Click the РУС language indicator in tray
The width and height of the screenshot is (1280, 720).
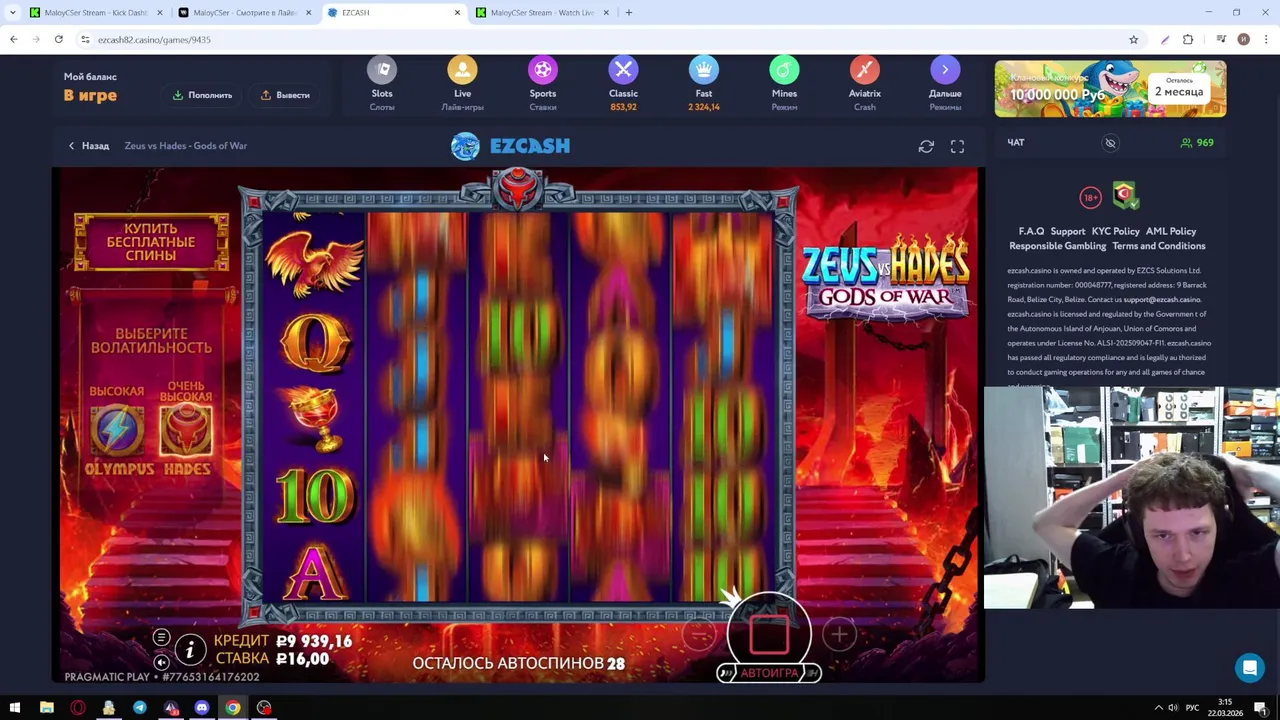[x=1191, y=708]
